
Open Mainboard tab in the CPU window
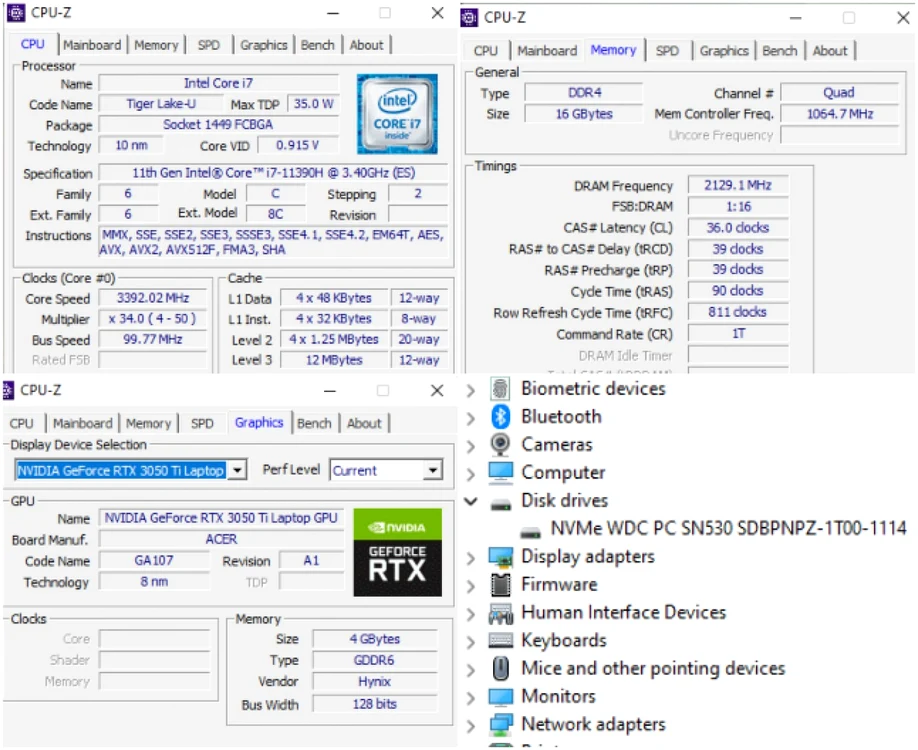click(92, 45)
